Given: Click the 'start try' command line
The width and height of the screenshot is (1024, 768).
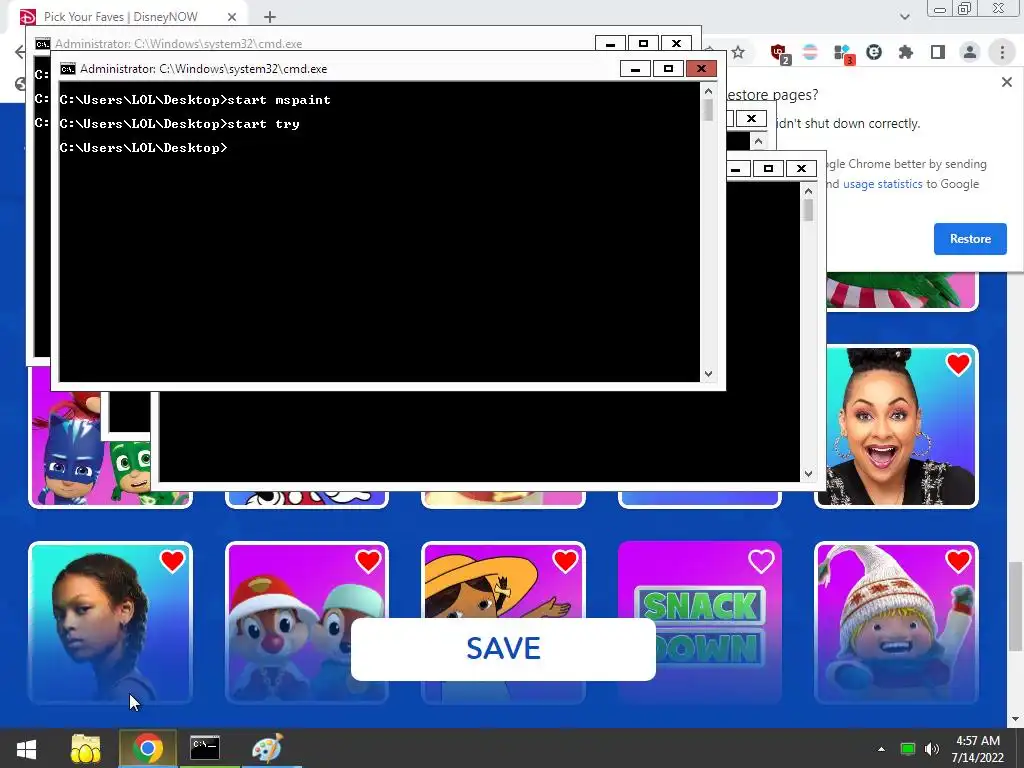Looking at the screenshot, I should tap(179, 124).
